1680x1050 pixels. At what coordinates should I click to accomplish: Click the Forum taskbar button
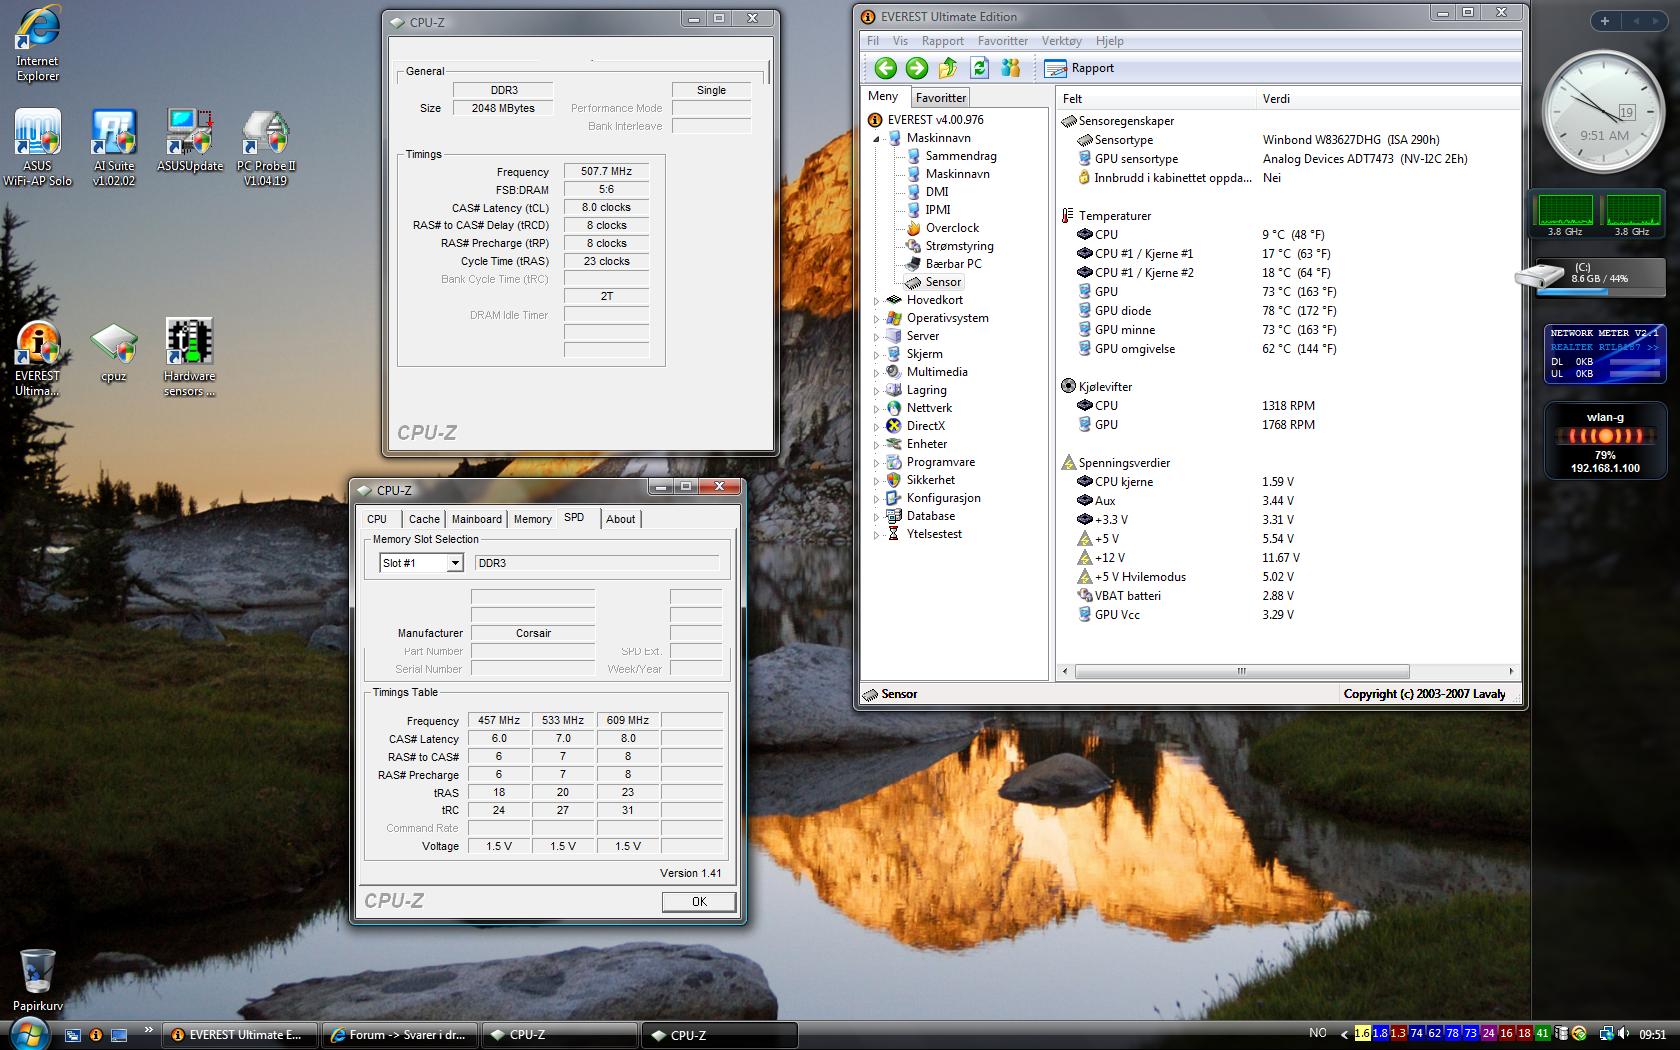400,1035
